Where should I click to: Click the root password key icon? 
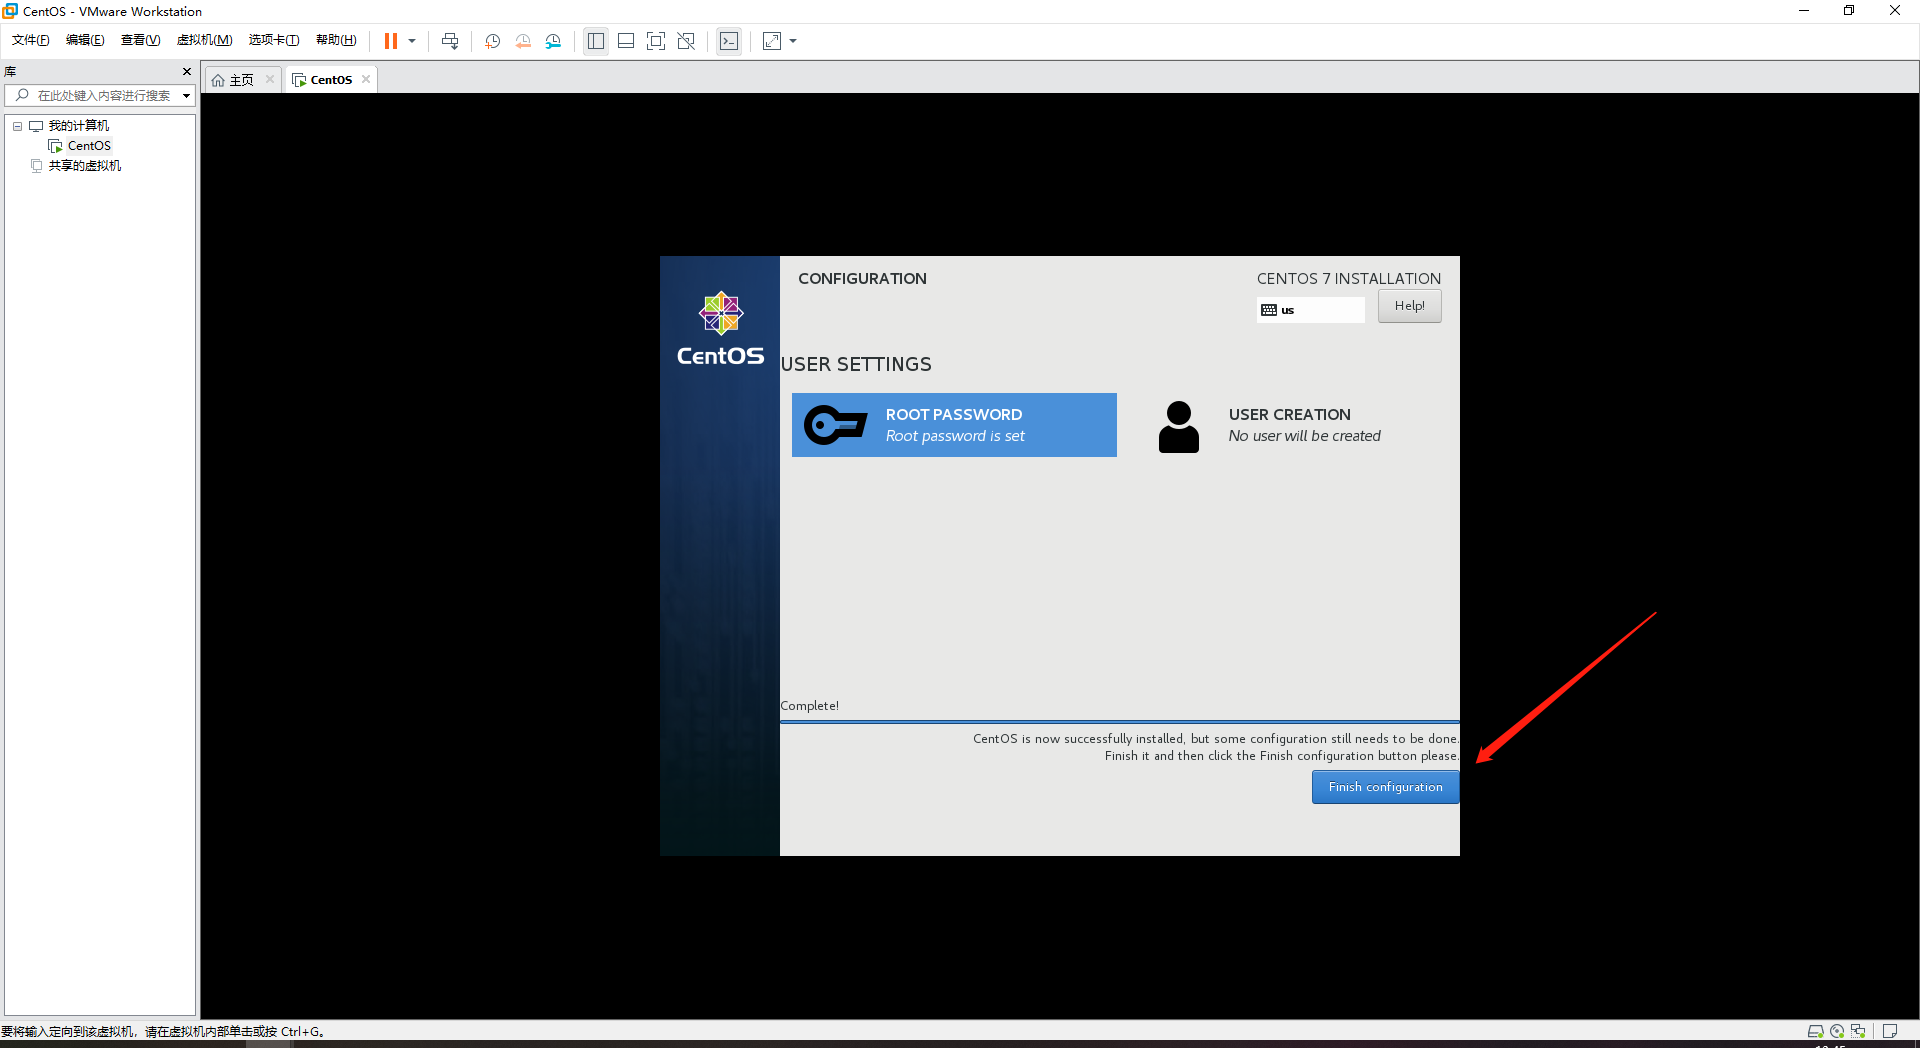pos(835,425)
